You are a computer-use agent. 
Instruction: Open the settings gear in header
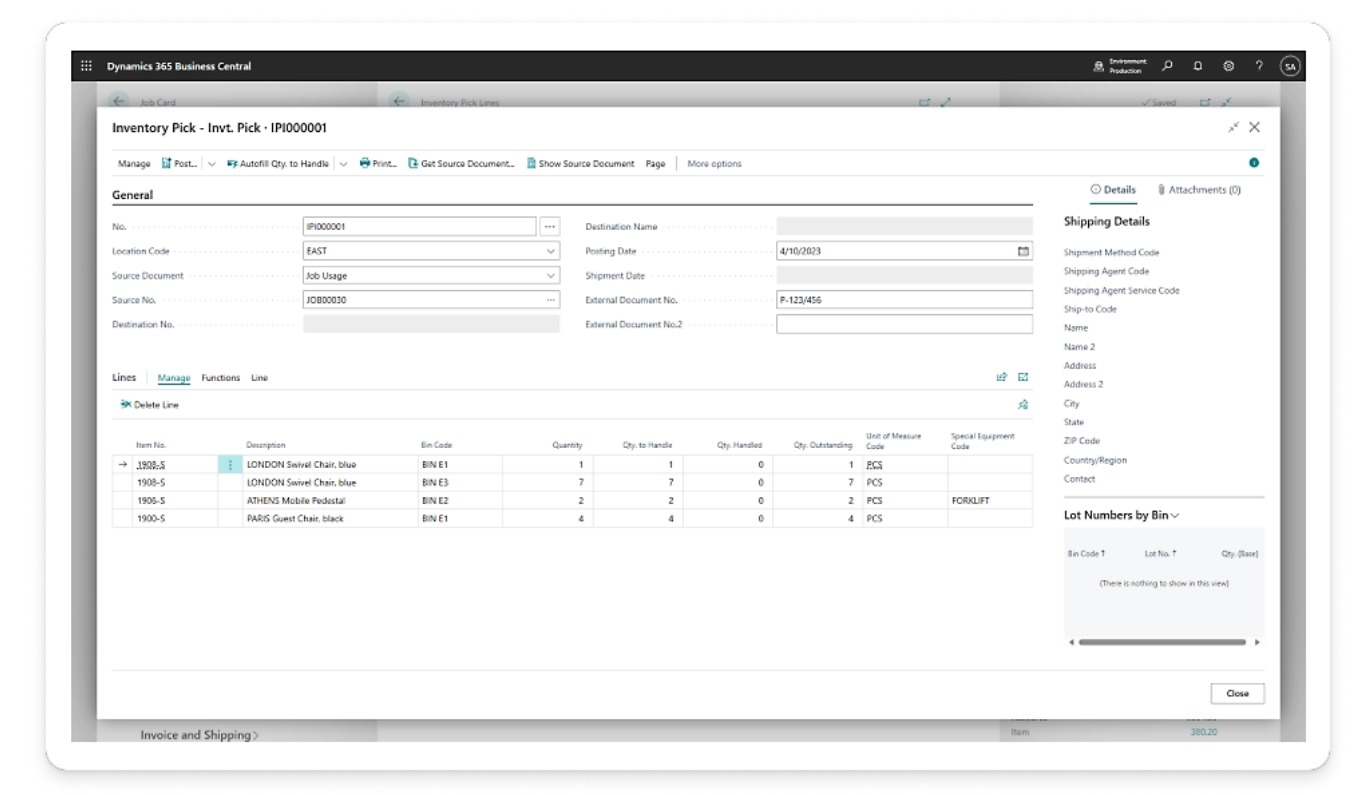point(1228,66)
